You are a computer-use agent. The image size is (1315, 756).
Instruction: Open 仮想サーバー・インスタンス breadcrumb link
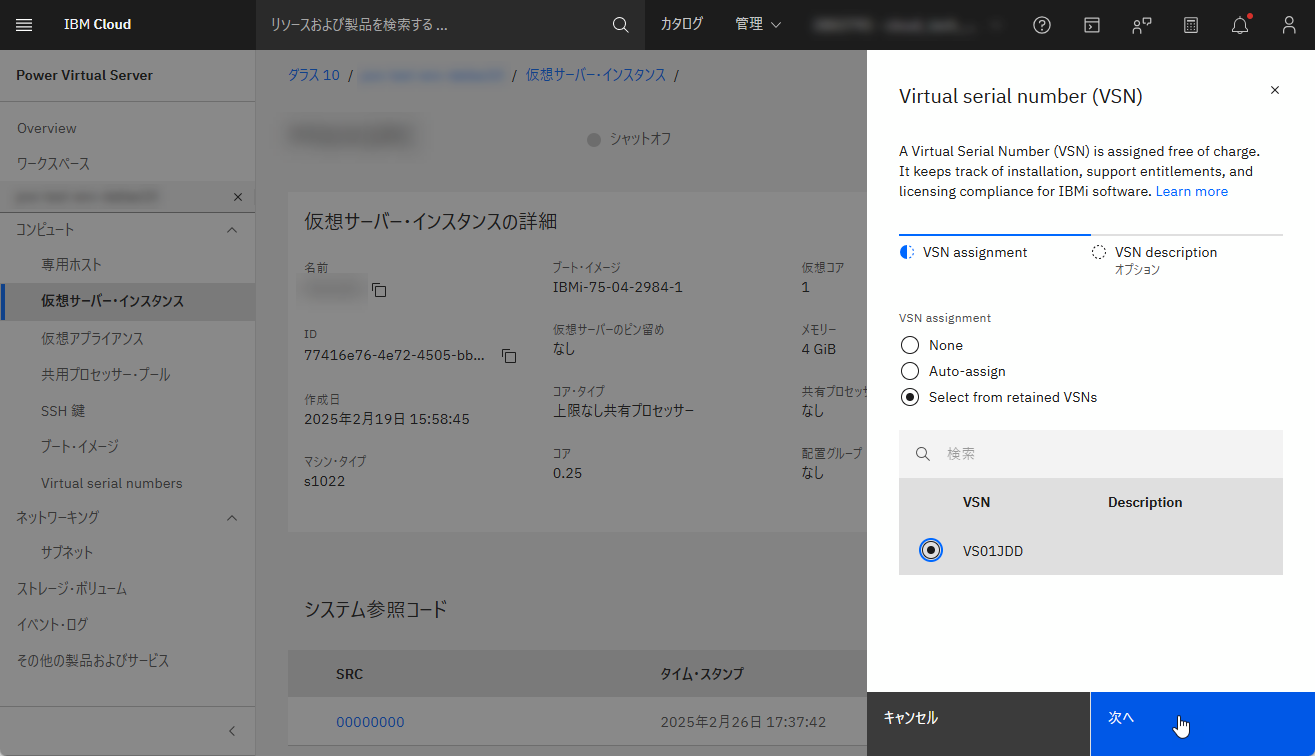pyautogui.click(x=596, y=75)
